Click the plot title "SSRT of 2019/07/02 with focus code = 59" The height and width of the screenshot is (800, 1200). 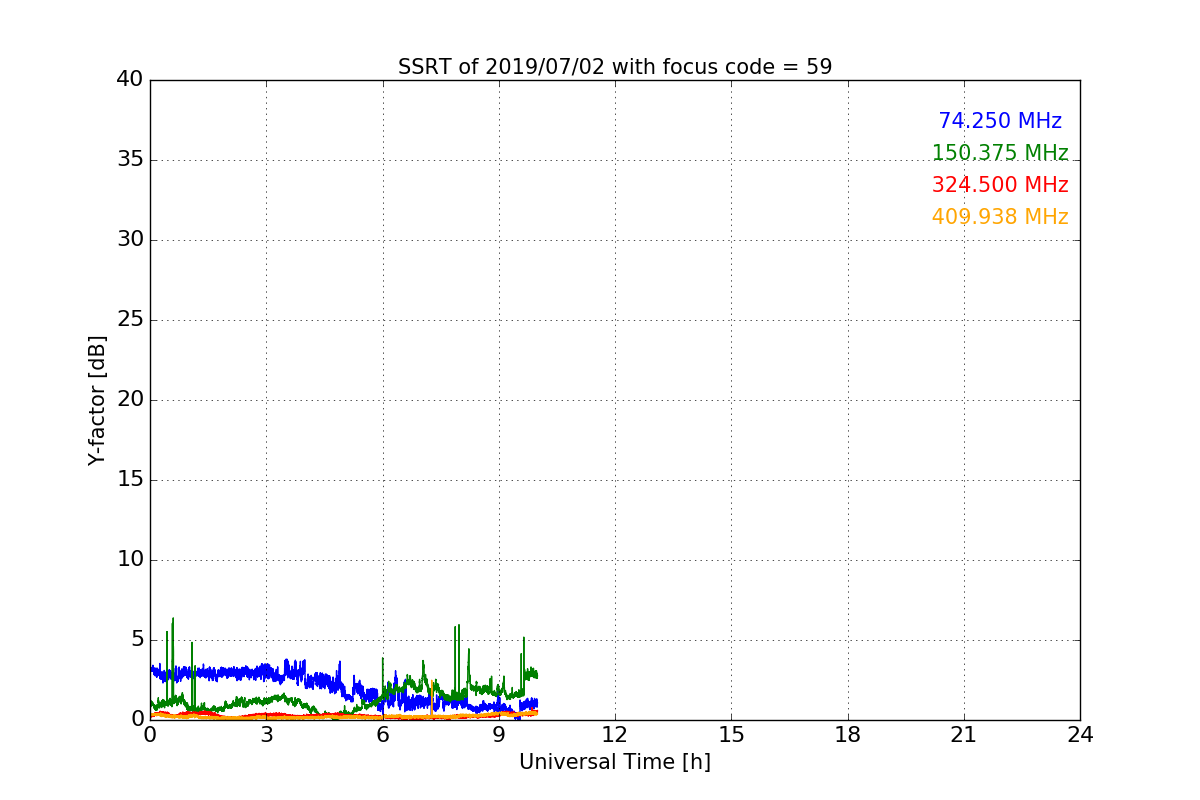(x=615, y=67)
